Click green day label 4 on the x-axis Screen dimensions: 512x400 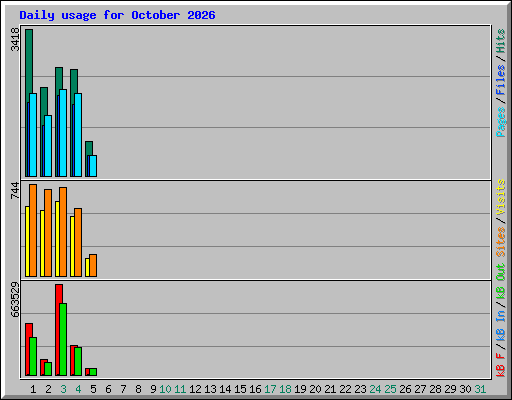[x=78, y=389]
